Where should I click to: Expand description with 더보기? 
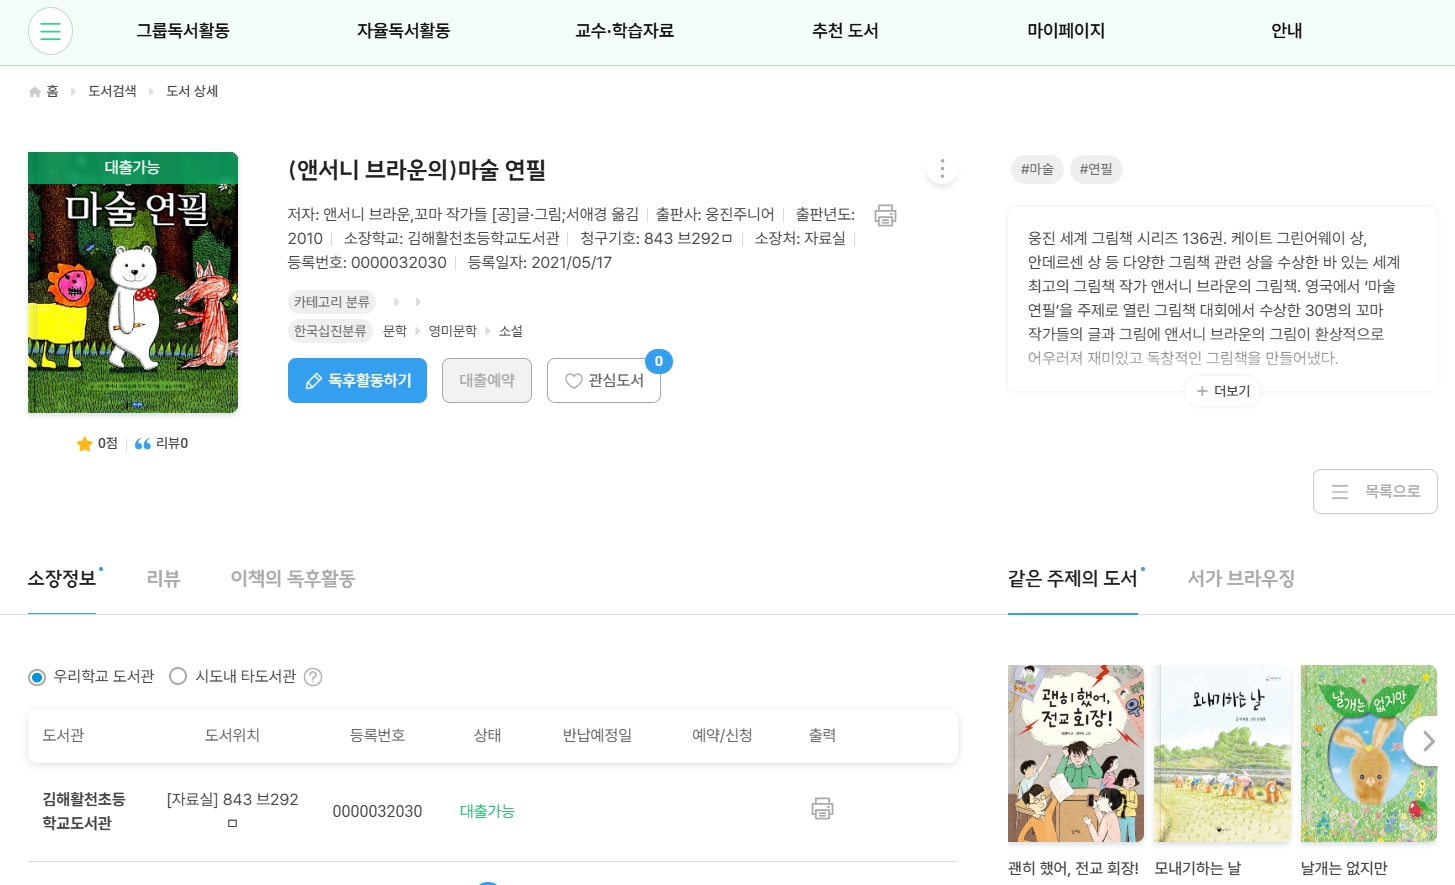1223,391
